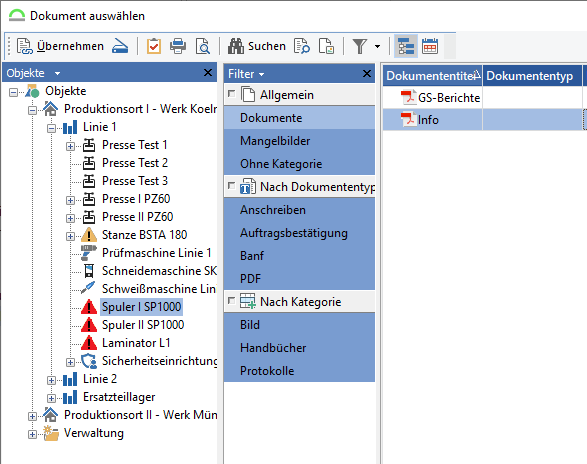The height and width of the screenshot is (464, 587).
Task: Select the Ohne Kategorie filter entry
Action: click(x=299, y=164)
